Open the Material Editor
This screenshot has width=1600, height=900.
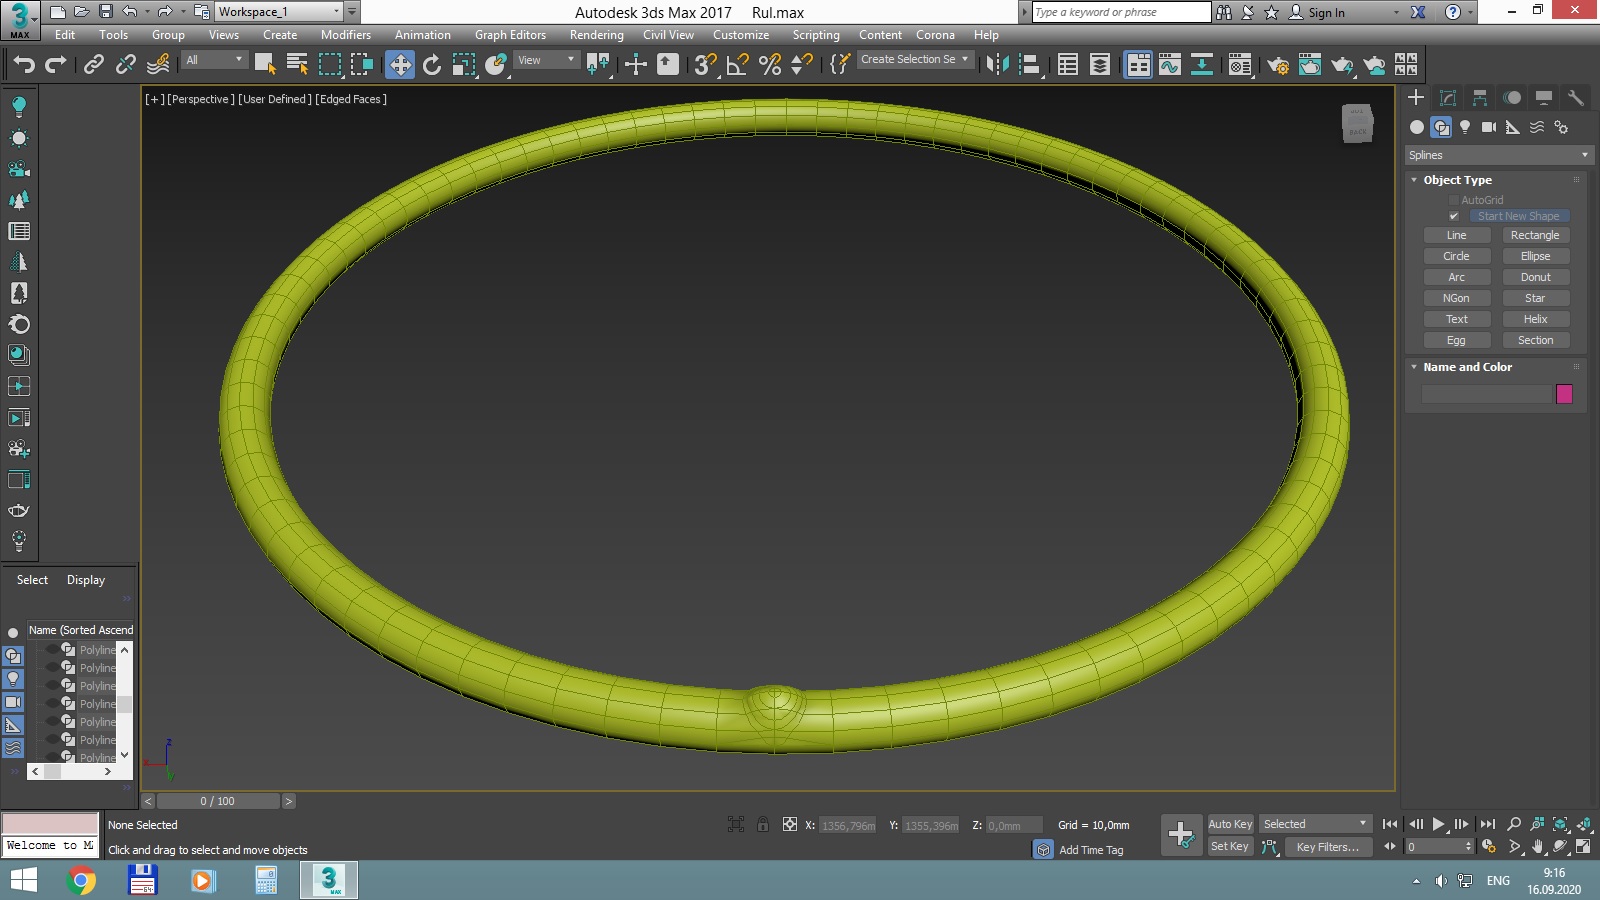[1240, 65]
